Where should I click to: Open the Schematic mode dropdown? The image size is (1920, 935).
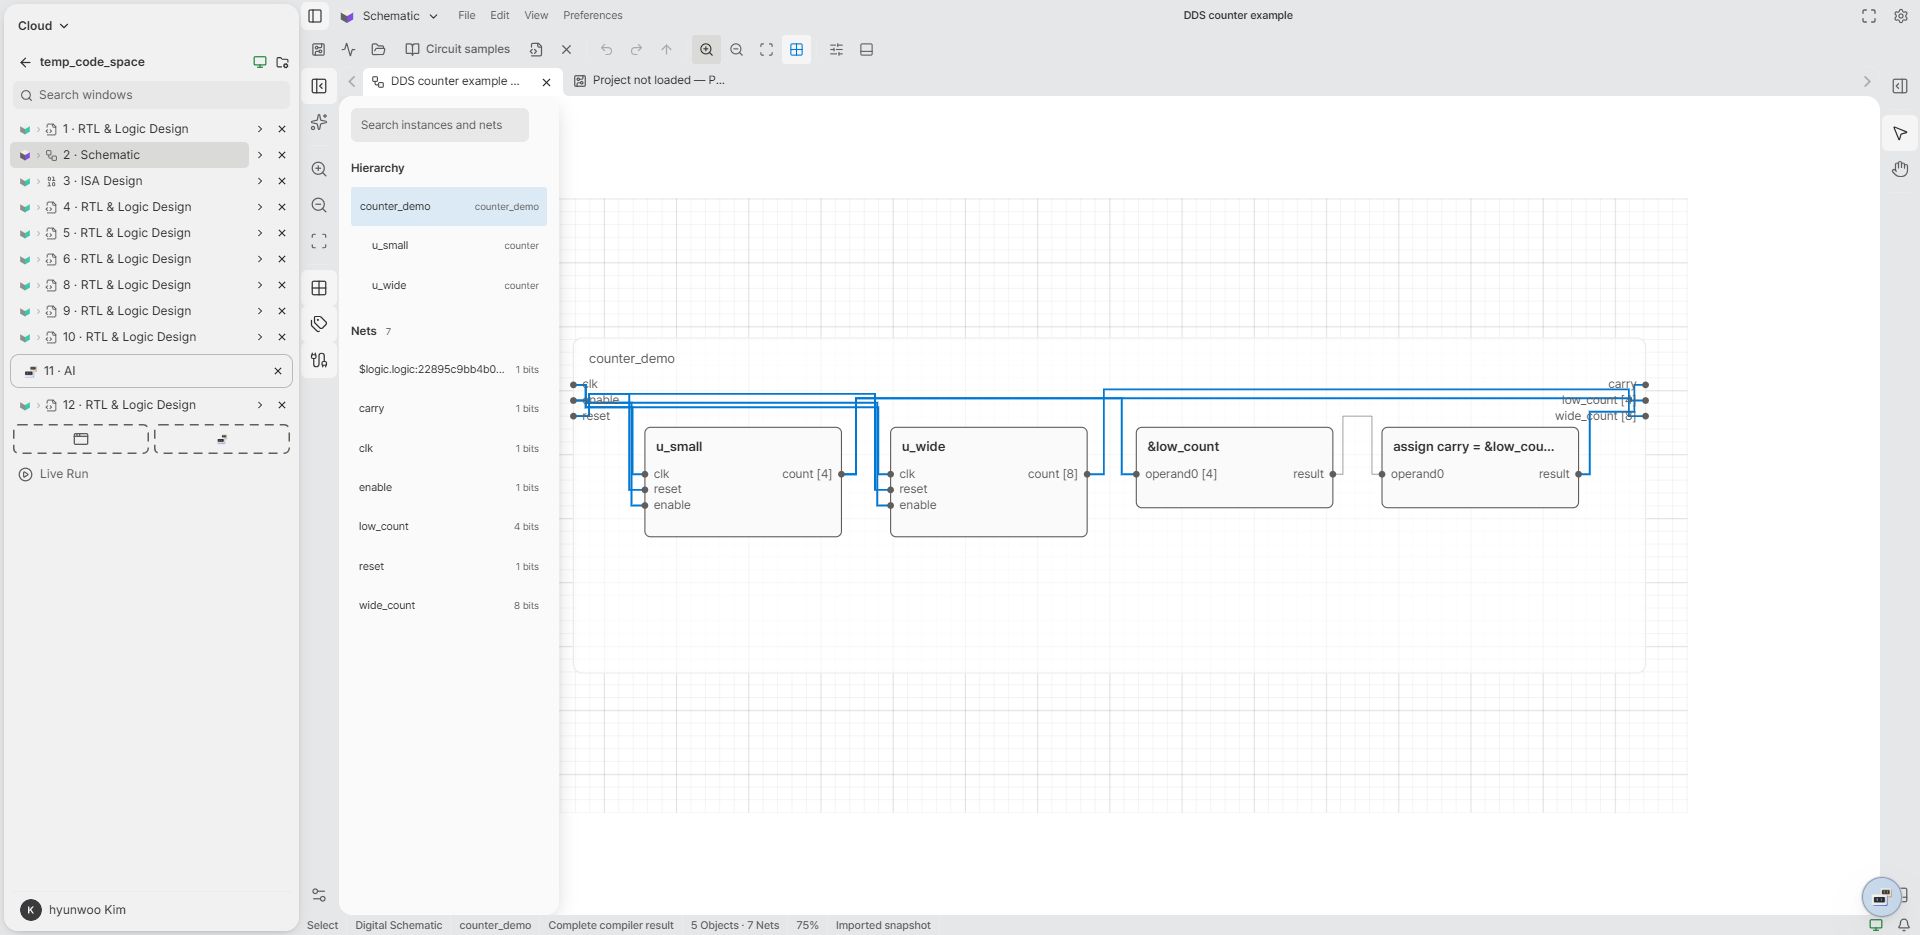click(x=391, y=16)
